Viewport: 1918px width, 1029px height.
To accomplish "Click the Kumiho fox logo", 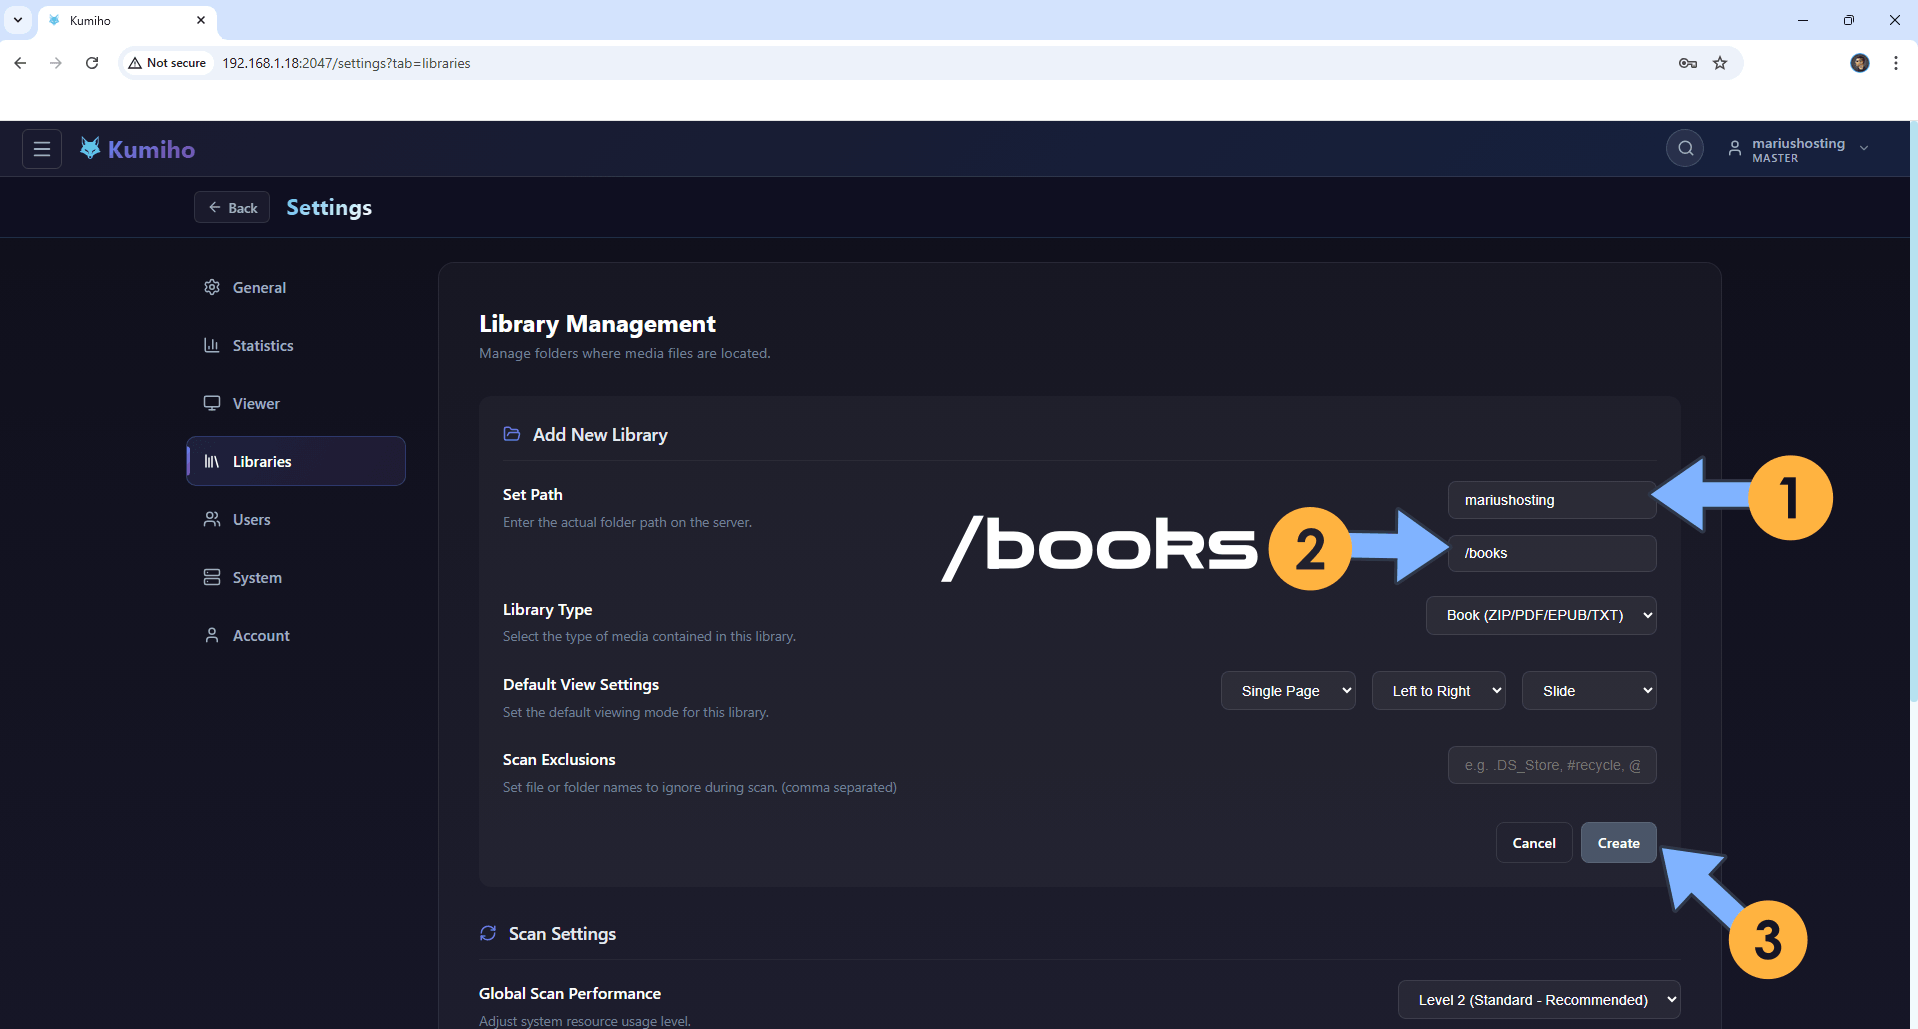I will click(90, 149).
